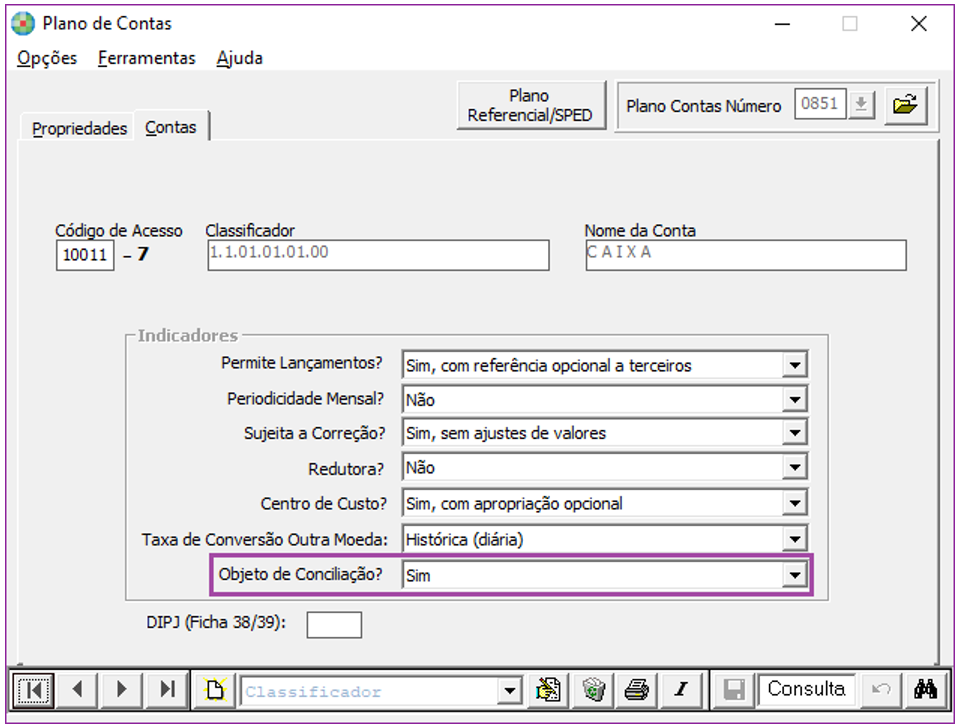
Task: Expand the Centro de Custo dropdown
Action: (795, 503)
